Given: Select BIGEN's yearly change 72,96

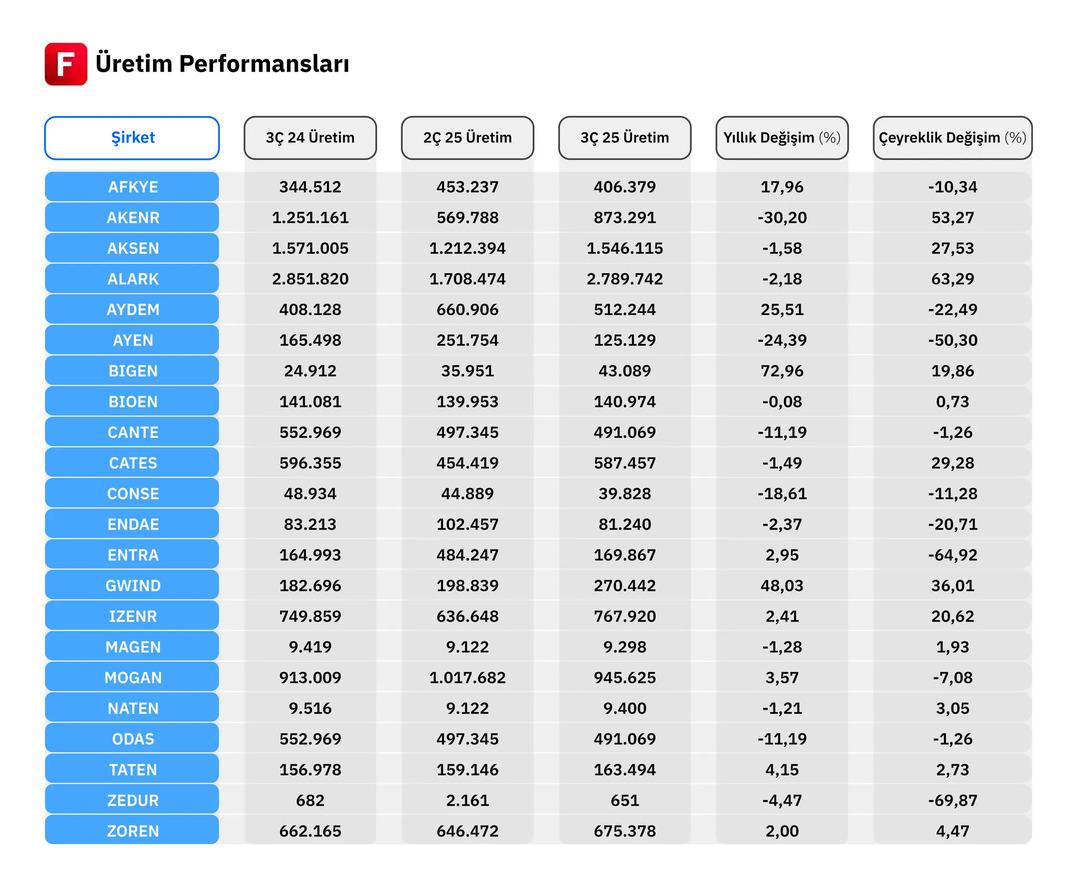Looking at the screenshot, I should (x=782, y=371).
